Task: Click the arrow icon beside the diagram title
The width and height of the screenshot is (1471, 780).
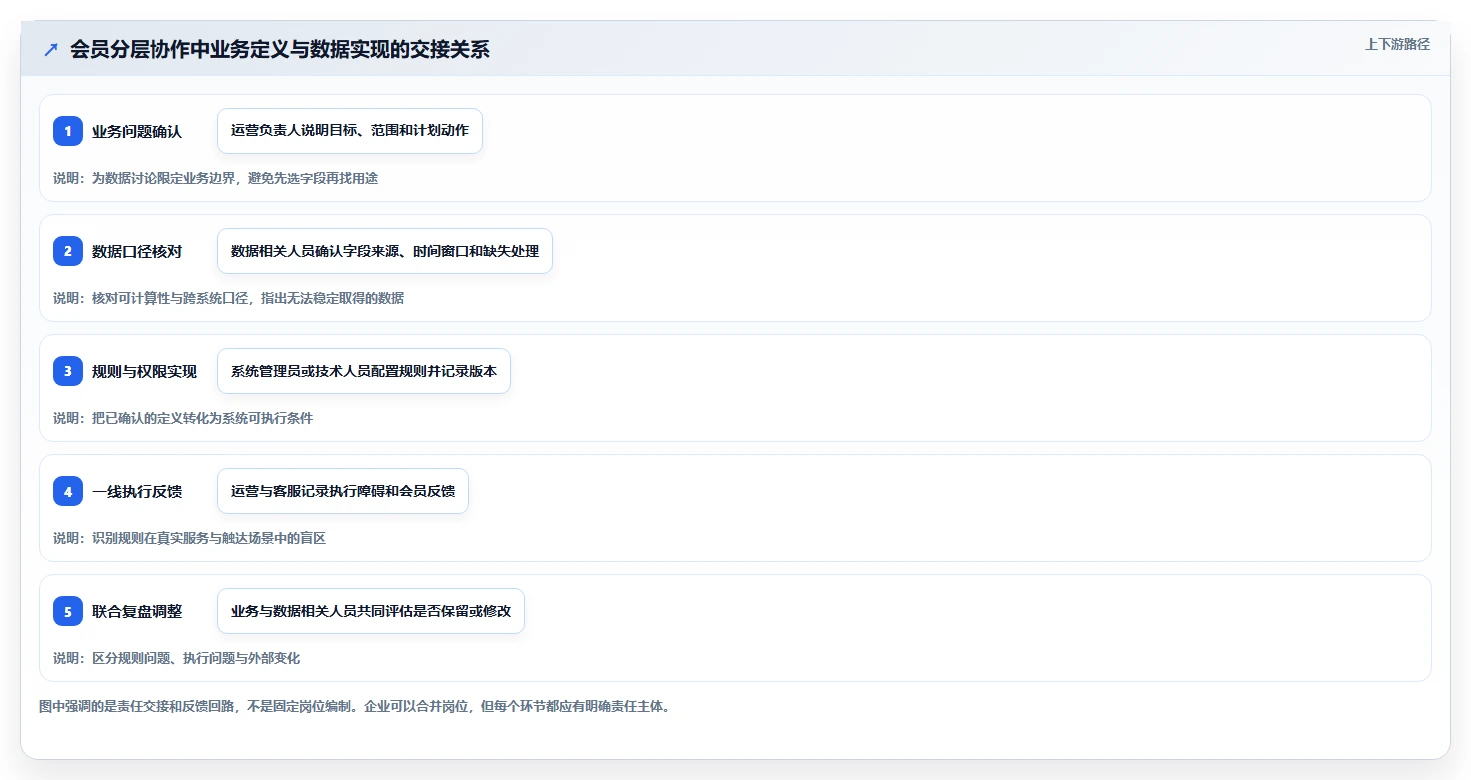Action: coord(51,49)
